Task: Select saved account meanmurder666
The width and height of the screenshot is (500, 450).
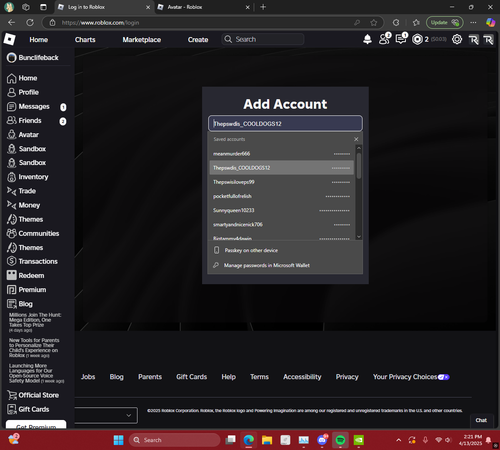Action: coord(282,154)
